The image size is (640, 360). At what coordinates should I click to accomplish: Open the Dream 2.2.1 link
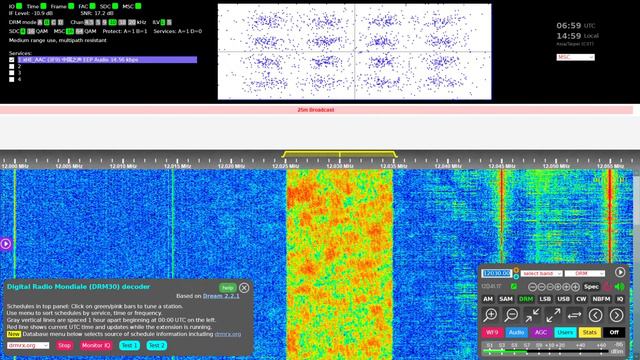tap(221, 296)
